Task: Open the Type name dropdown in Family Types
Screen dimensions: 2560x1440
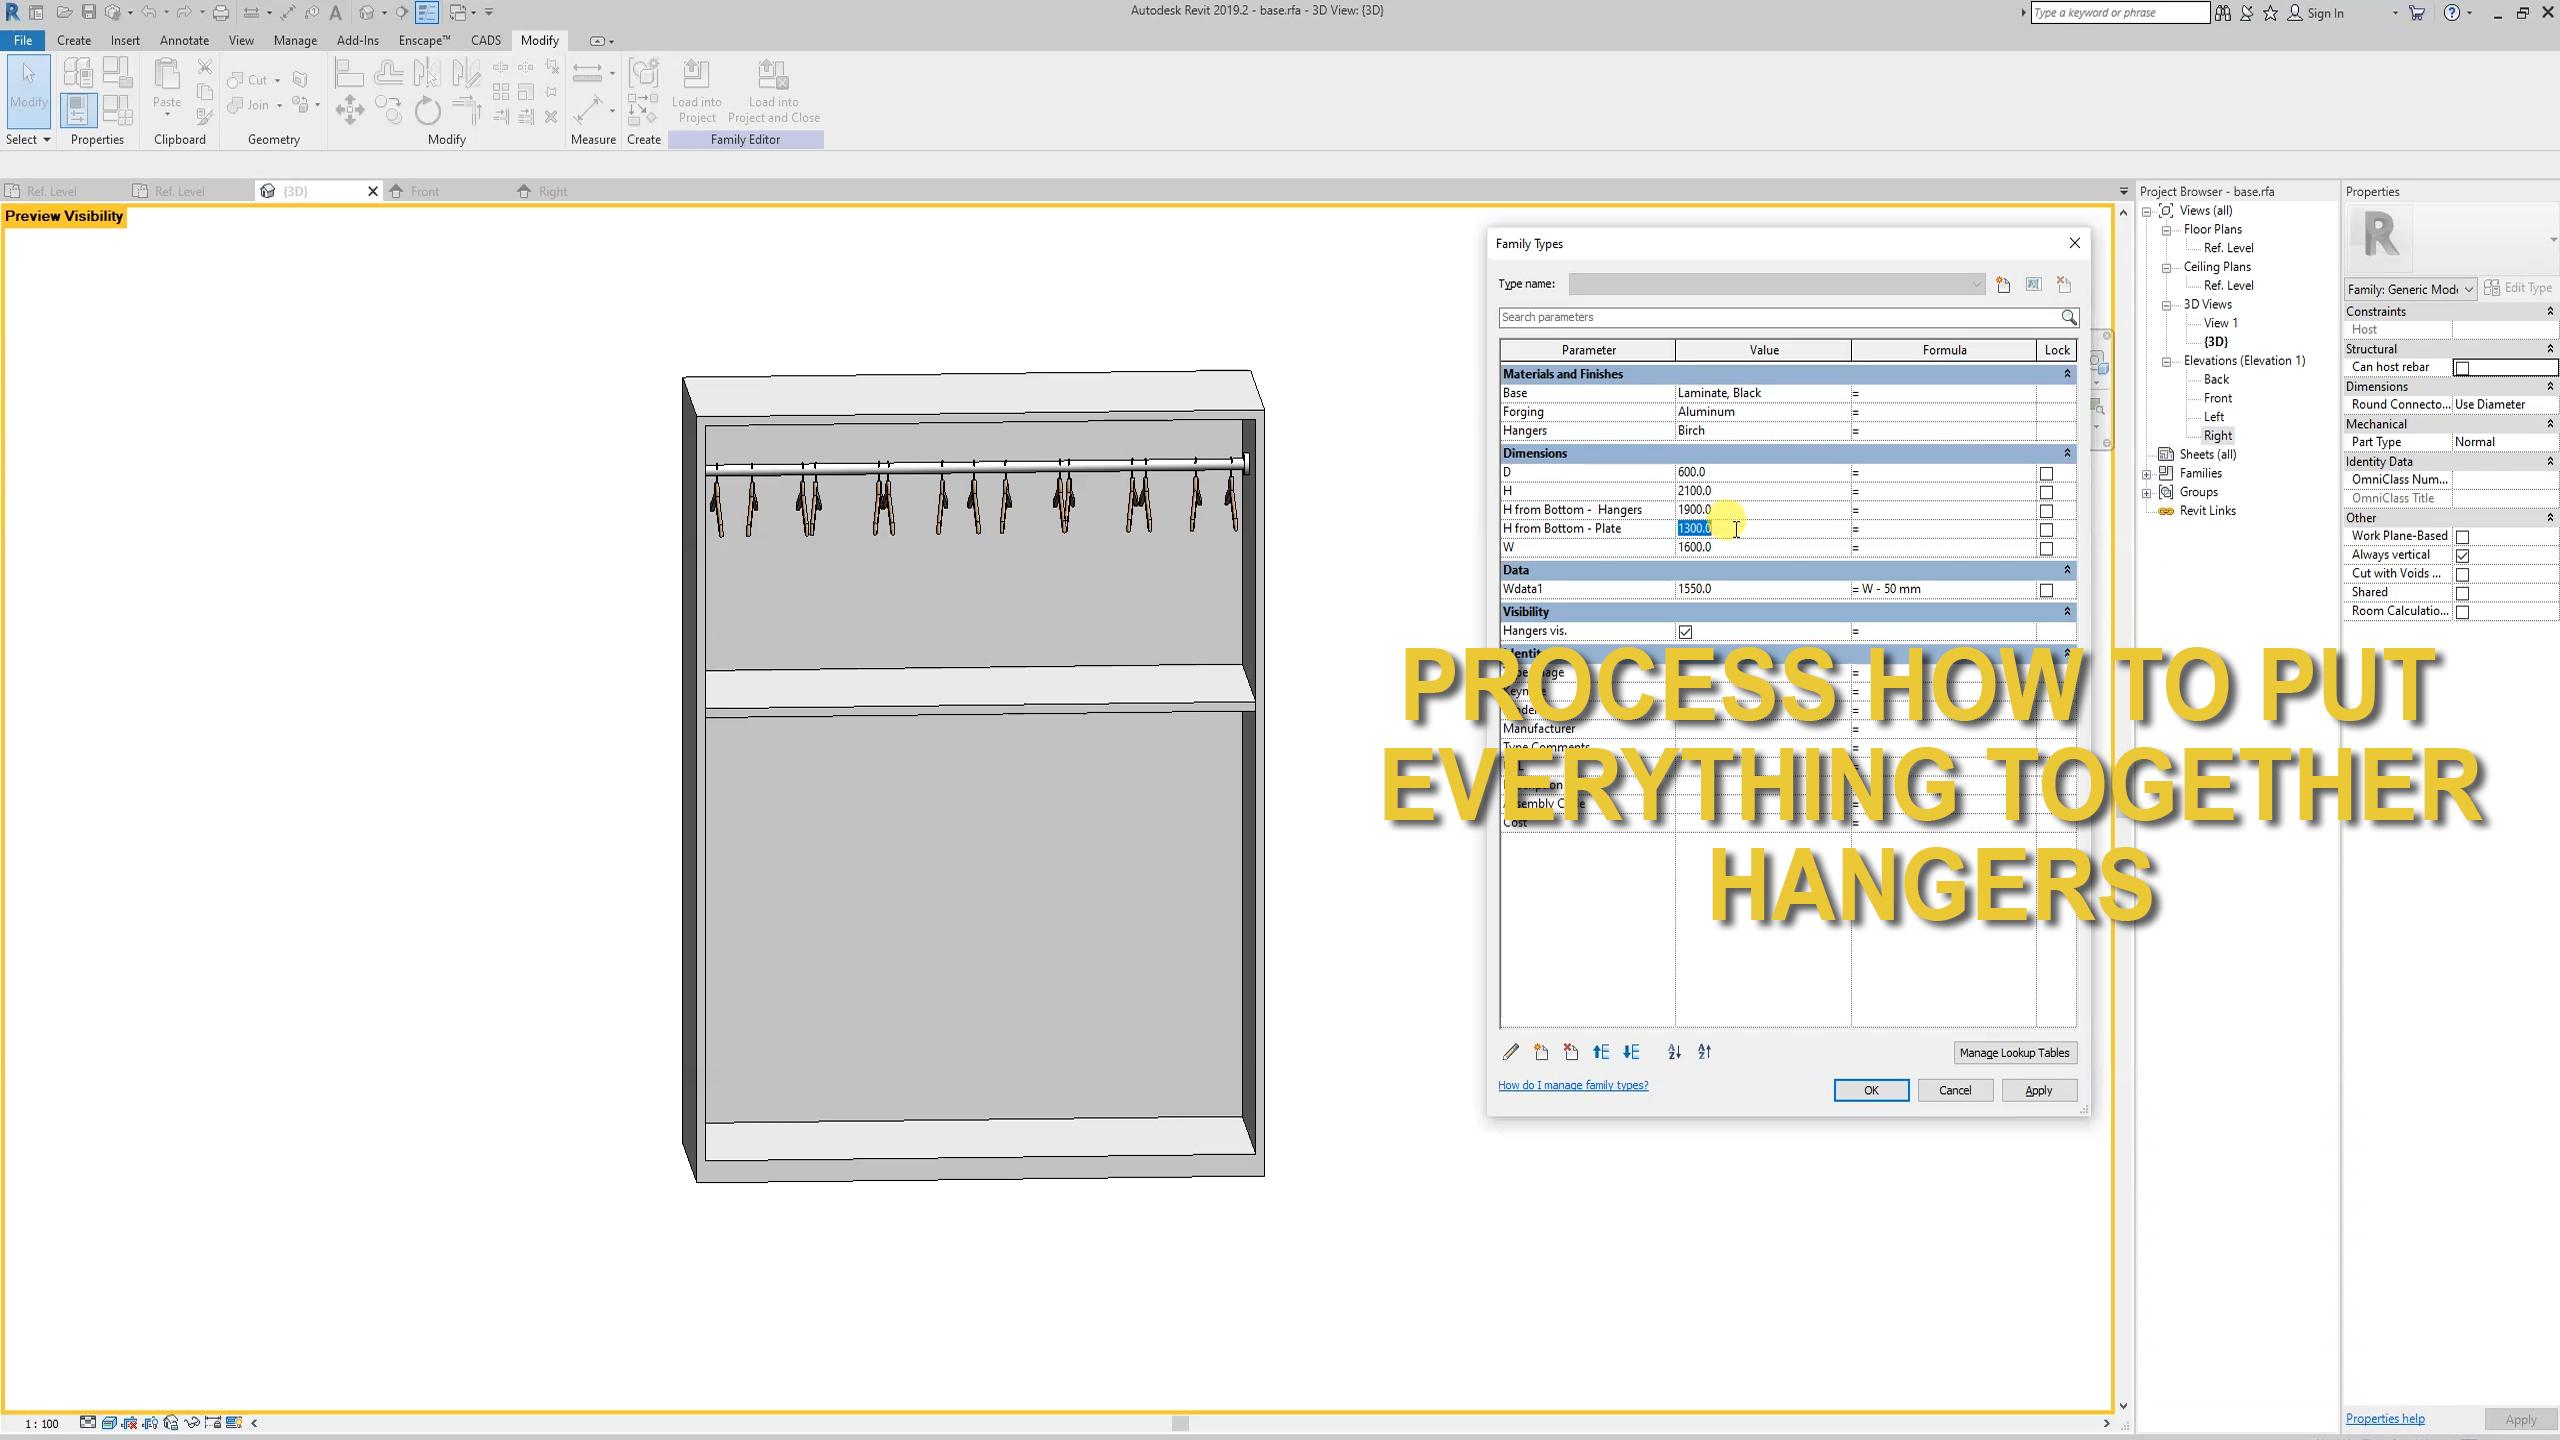Action: pyautogui.click(x=1975, y=284)
